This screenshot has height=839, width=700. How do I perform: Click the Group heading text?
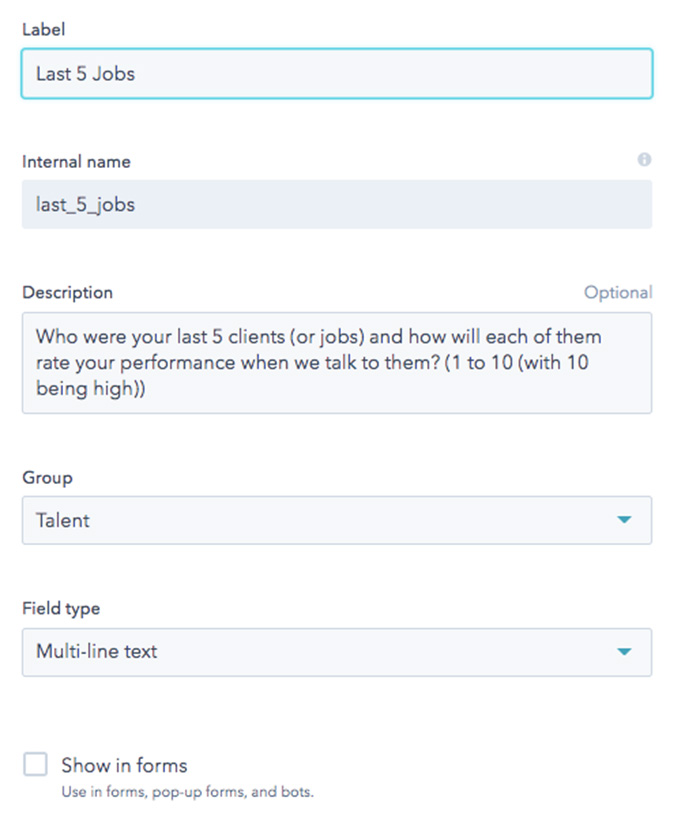click(x=47, y=477)
